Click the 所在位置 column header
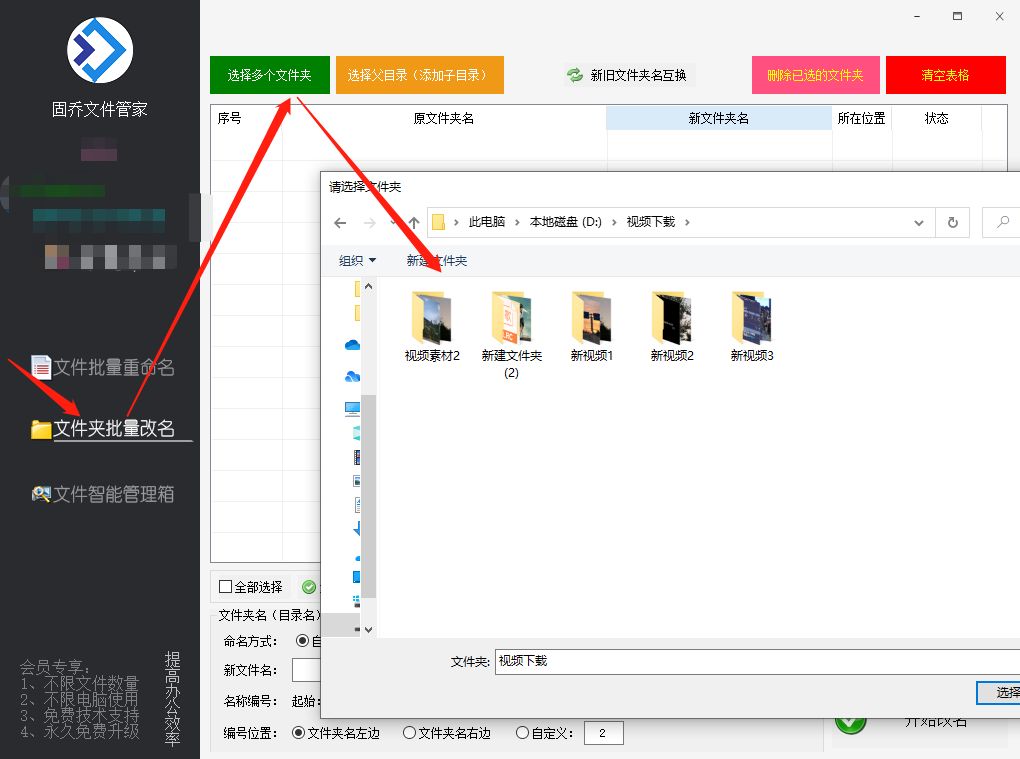This screenshot has width=1020, height=759. (x=861, y=118)
